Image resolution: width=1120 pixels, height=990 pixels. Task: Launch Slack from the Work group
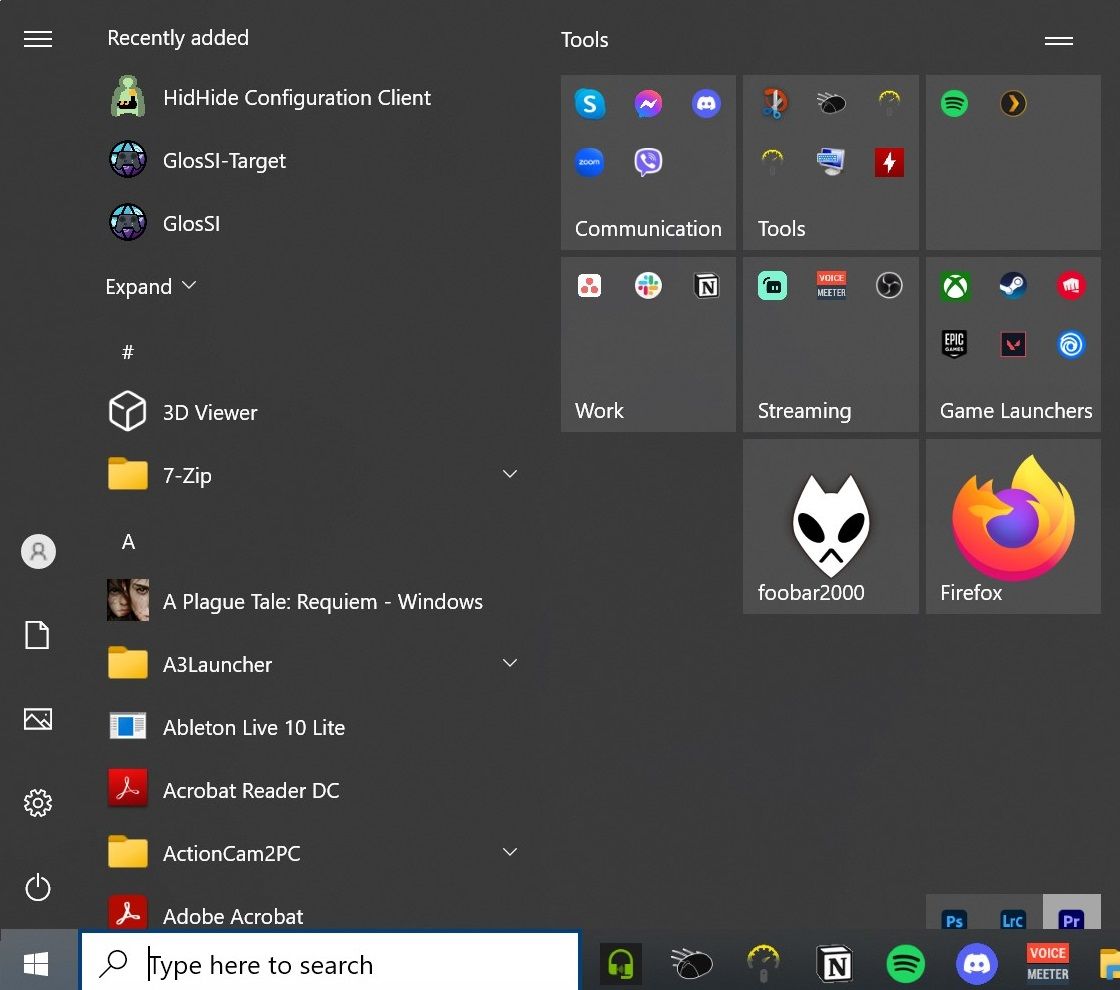pos(648,285)
